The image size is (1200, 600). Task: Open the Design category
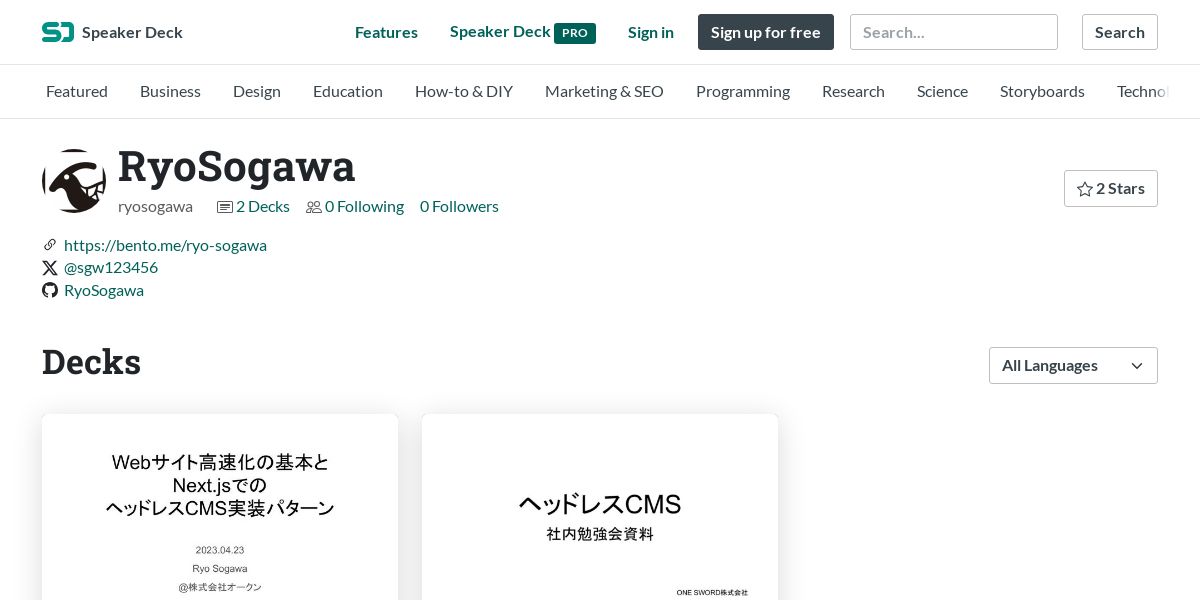(x=257, y=91)
